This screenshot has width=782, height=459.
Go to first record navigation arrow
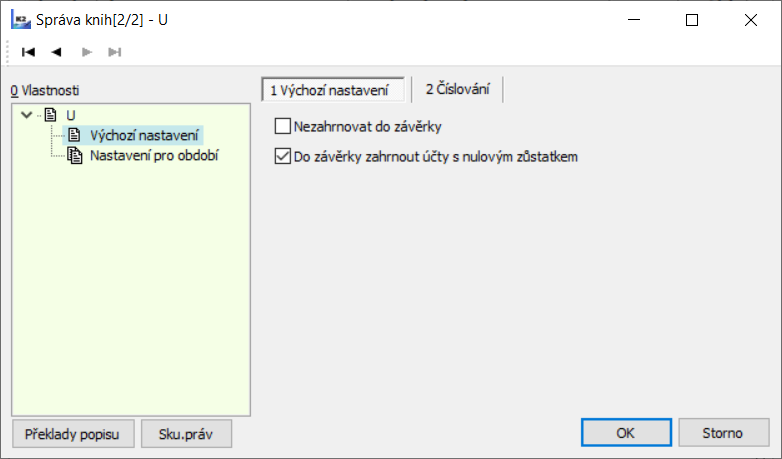(29, 52)
